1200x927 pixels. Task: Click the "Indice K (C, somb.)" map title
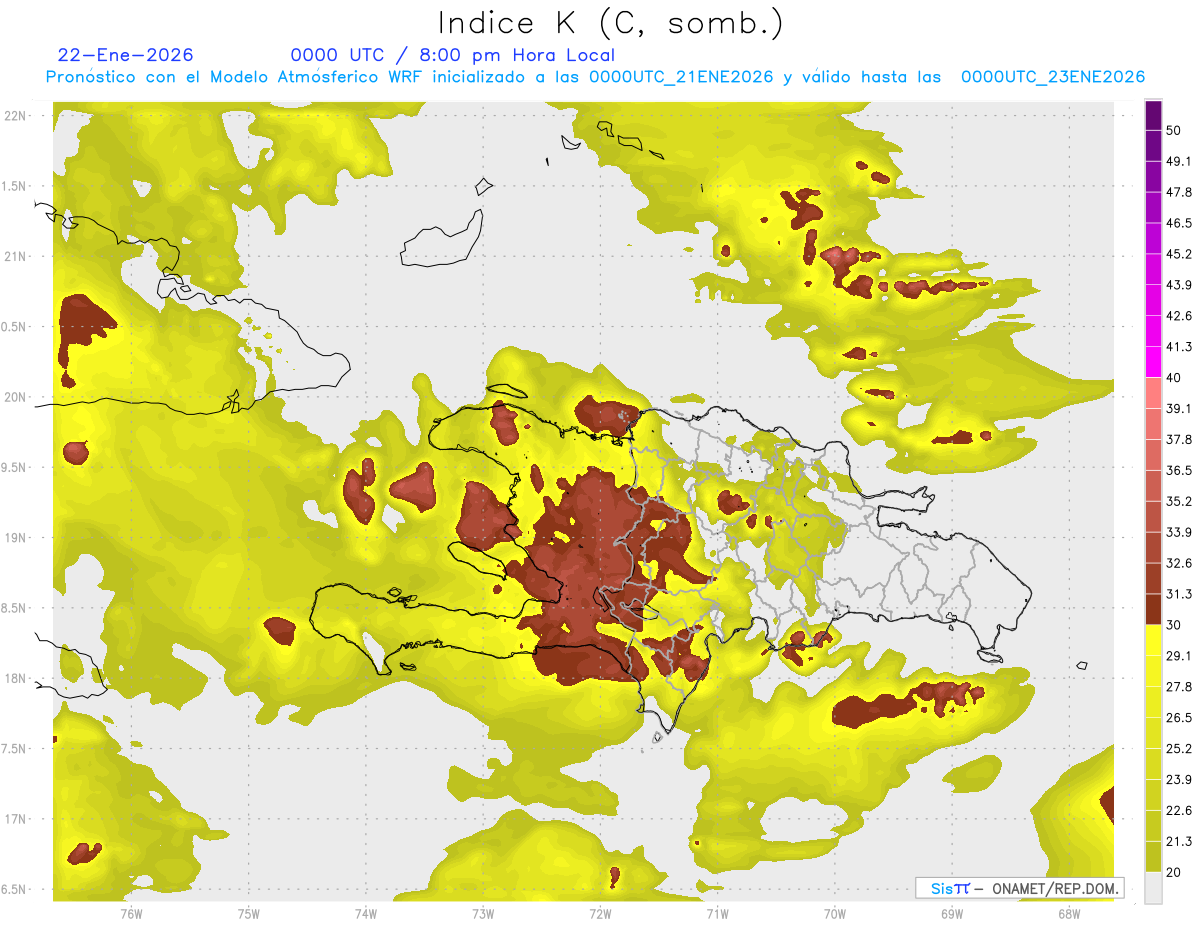610,23
